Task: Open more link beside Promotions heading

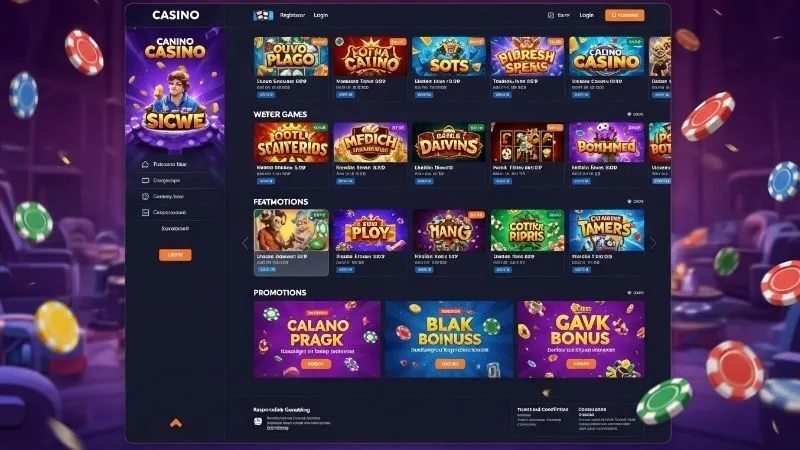Action: 635,293
